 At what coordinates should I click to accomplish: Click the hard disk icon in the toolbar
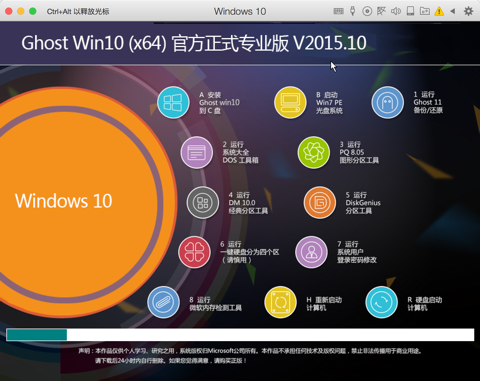pos(411,11)
